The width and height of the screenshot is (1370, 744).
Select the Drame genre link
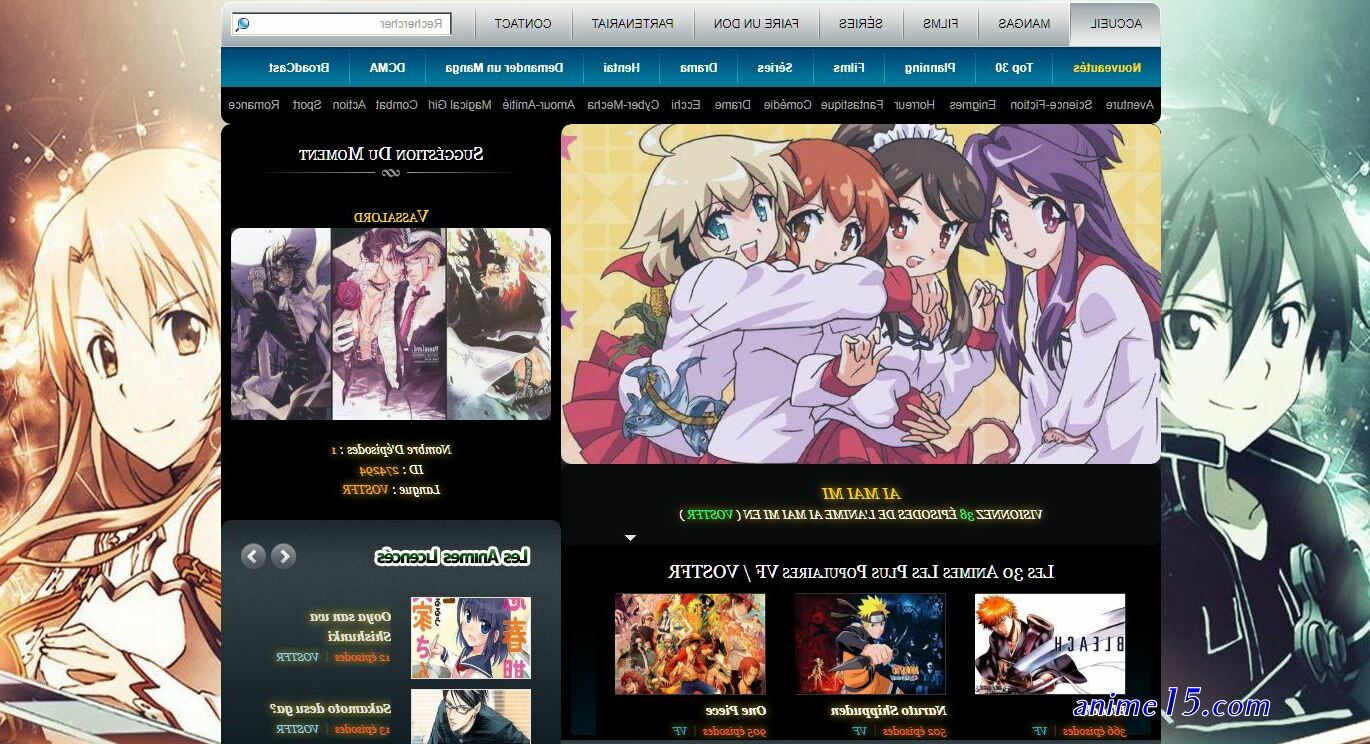coord(733,104)
